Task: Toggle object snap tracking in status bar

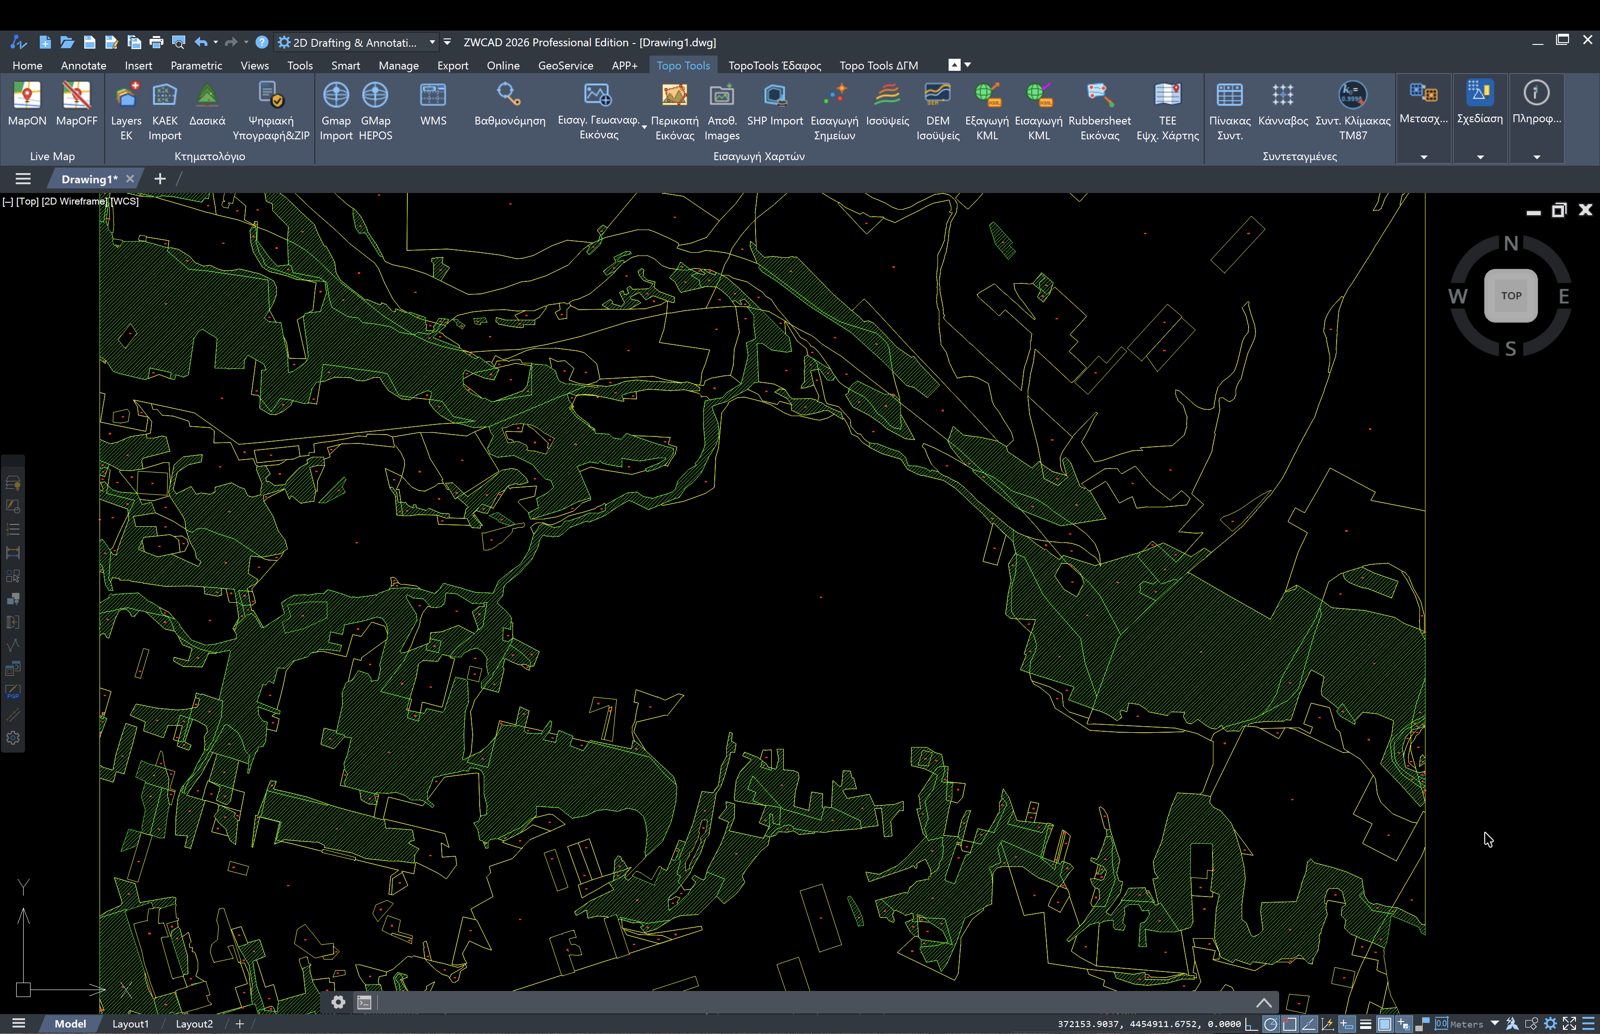Action: 1308,1024
